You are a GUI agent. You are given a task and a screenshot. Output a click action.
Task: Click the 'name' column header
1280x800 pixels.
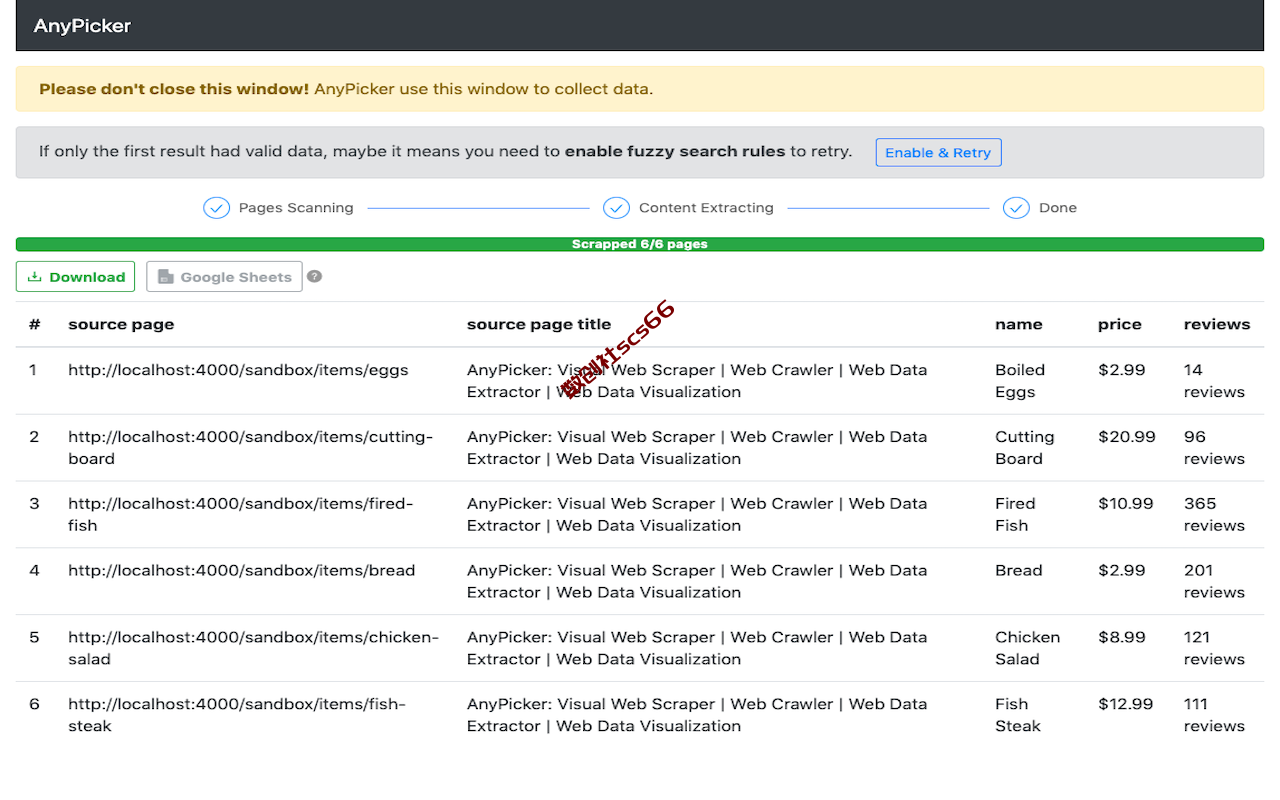click(1019, 324)
